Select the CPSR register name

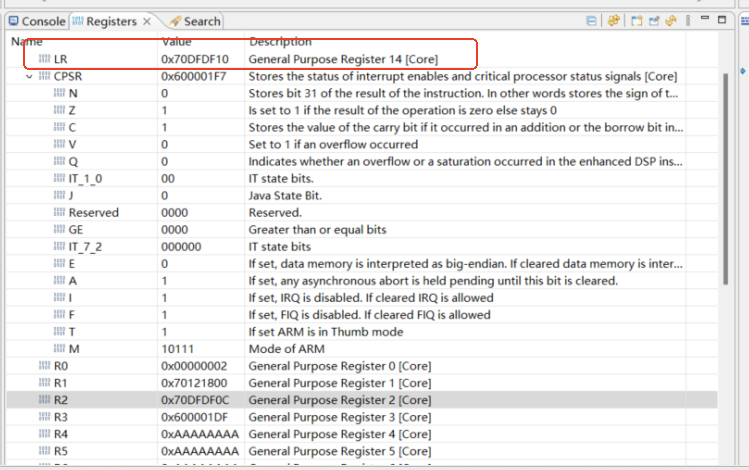pos(68,76)
